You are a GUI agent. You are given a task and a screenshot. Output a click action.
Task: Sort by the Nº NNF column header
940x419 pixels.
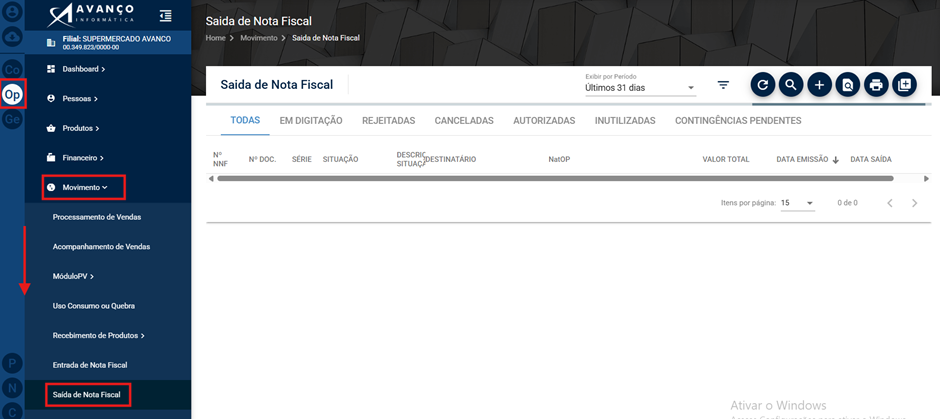(220, 159)
